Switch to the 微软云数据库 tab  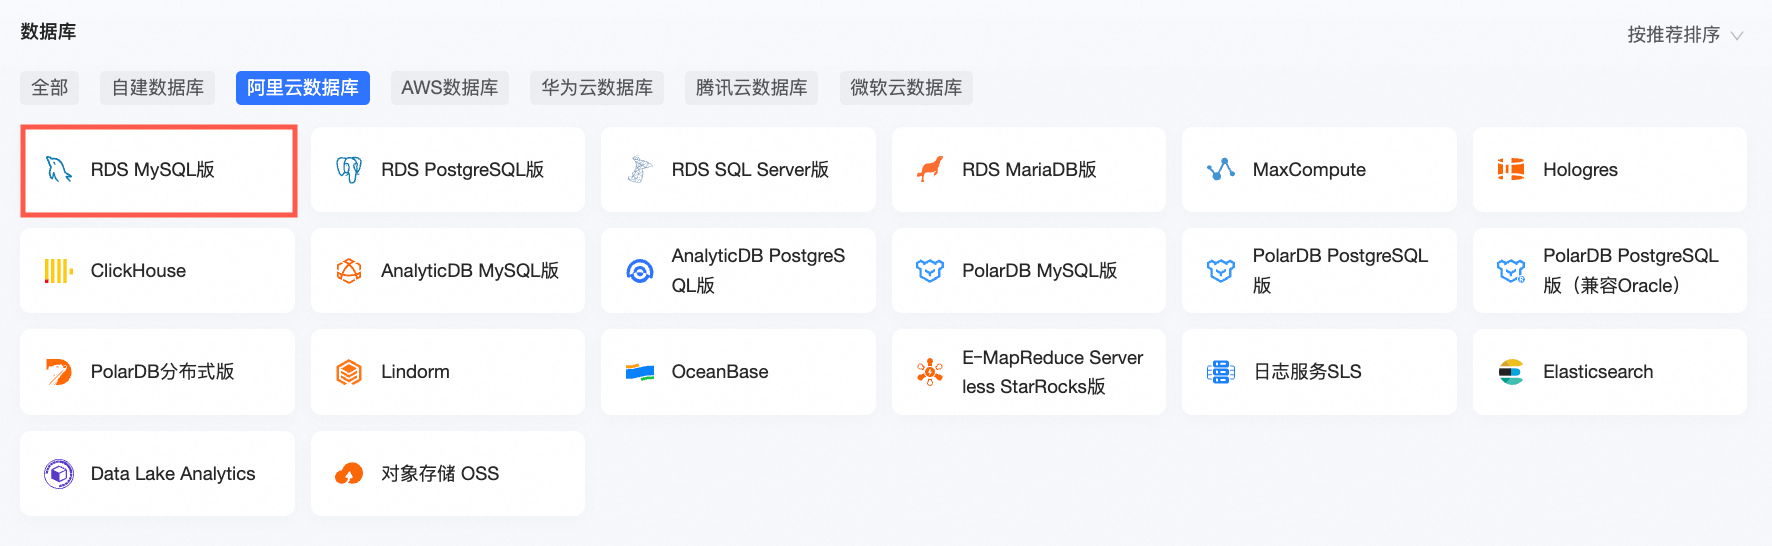906,88
